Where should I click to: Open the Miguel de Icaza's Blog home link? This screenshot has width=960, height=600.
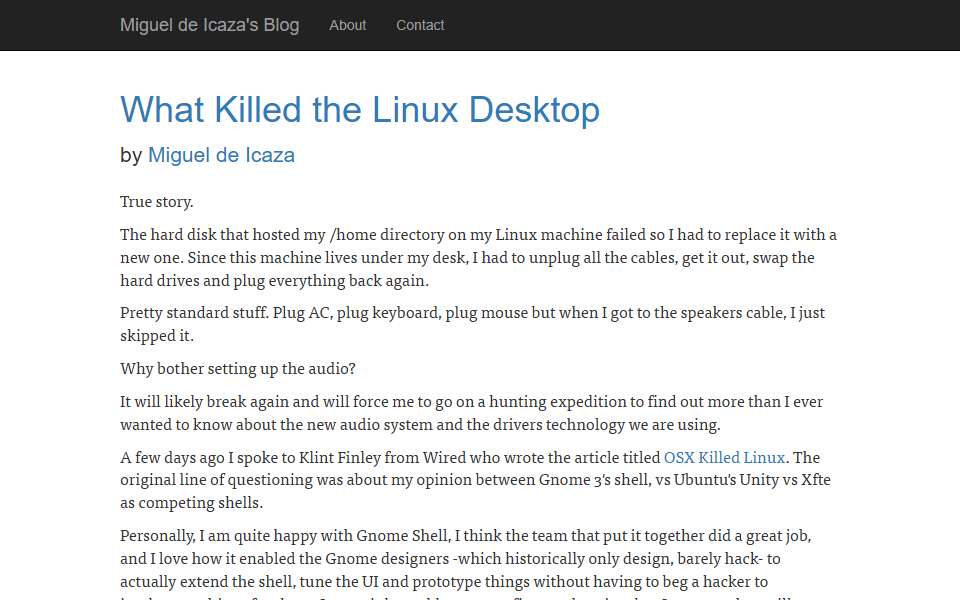[209, 25]
